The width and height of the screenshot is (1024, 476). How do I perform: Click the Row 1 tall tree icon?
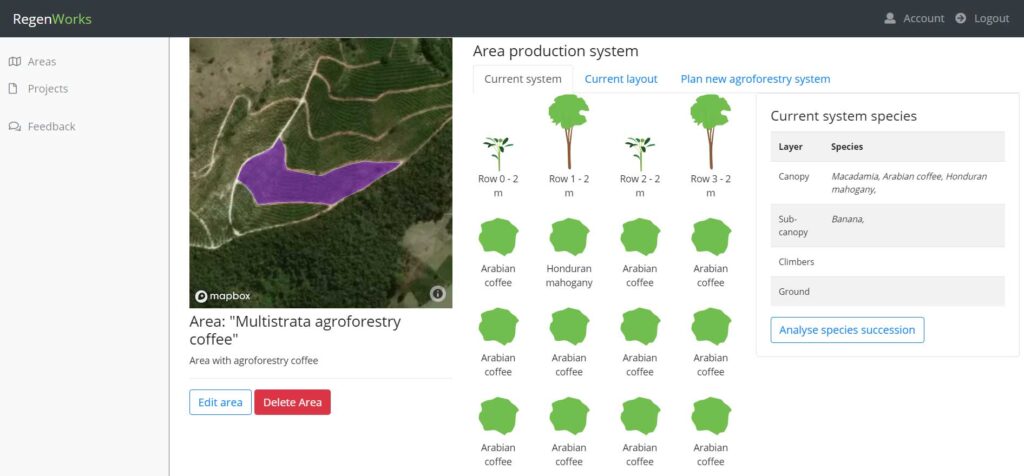pos(569,132)
